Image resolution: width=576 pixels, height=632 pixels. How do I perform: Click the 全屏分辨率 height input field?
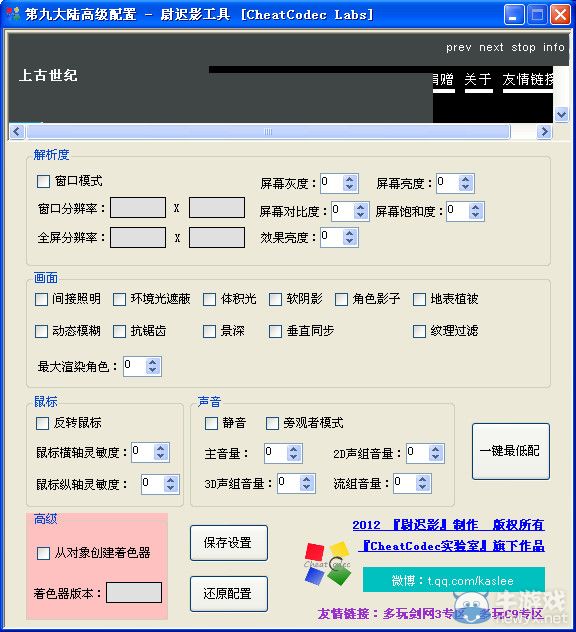217,237
